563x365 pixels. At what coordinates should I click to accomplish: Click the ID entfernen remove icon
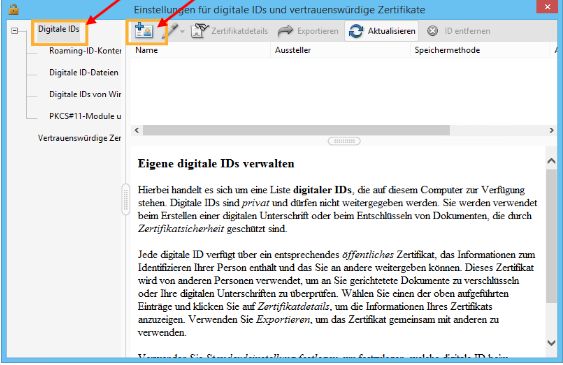coord(432,31)
